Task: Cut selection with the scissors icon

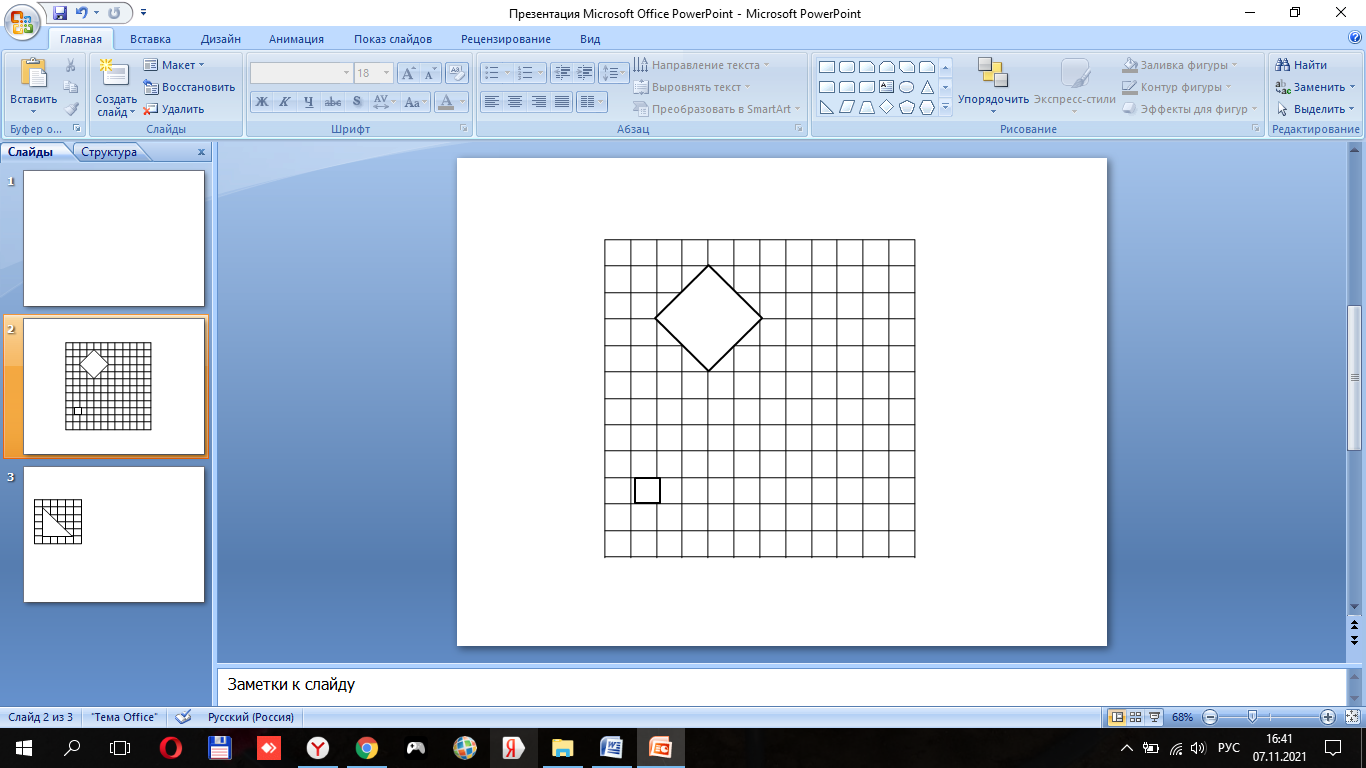Action: 71,65
